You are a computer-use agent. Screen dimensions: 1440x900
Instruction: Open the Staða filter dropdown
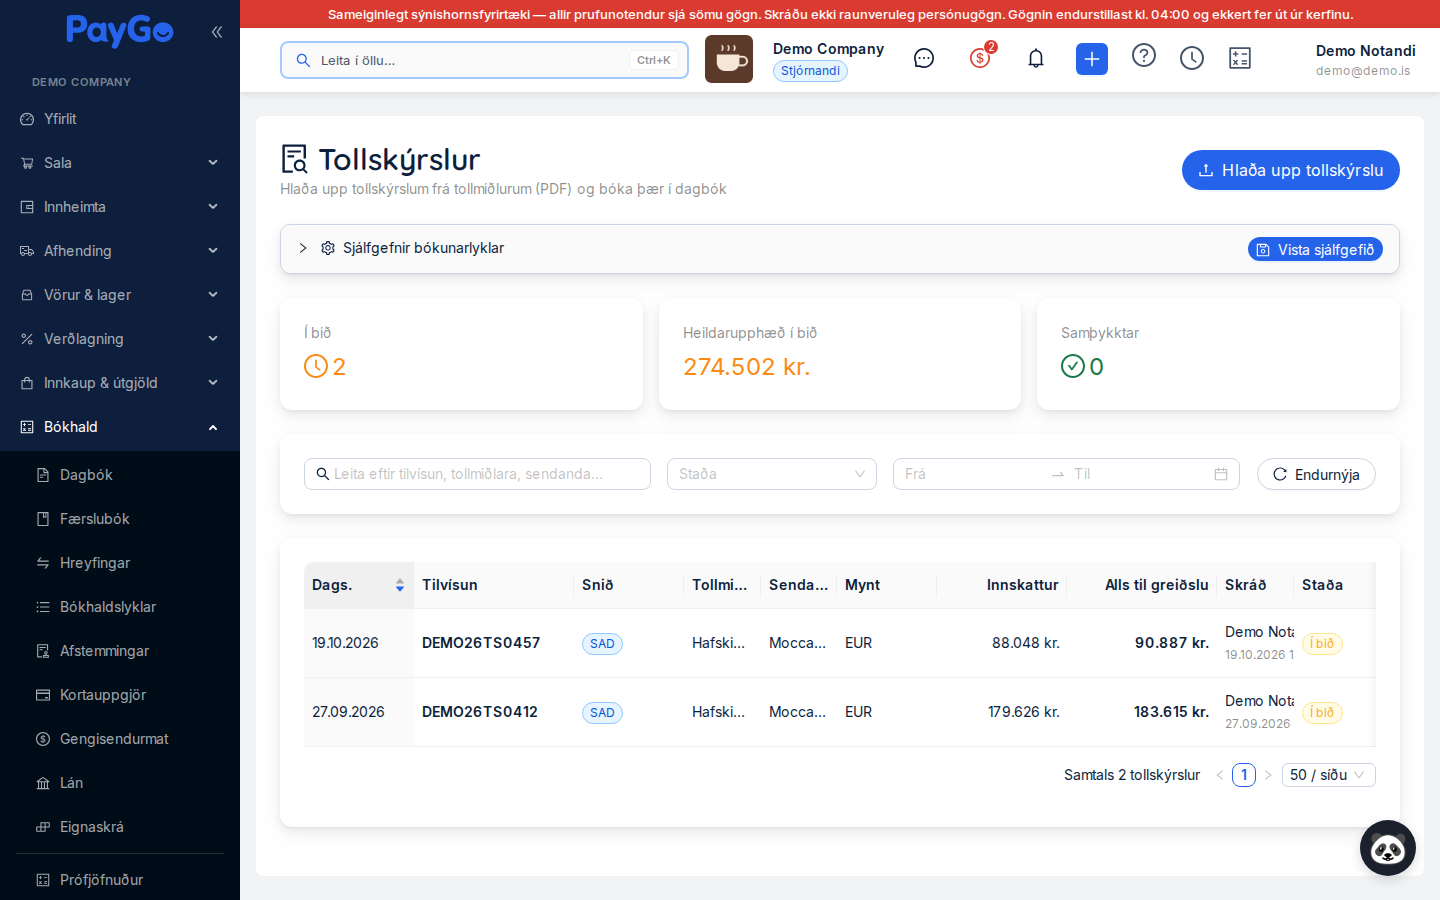click(x=772, y=474)
